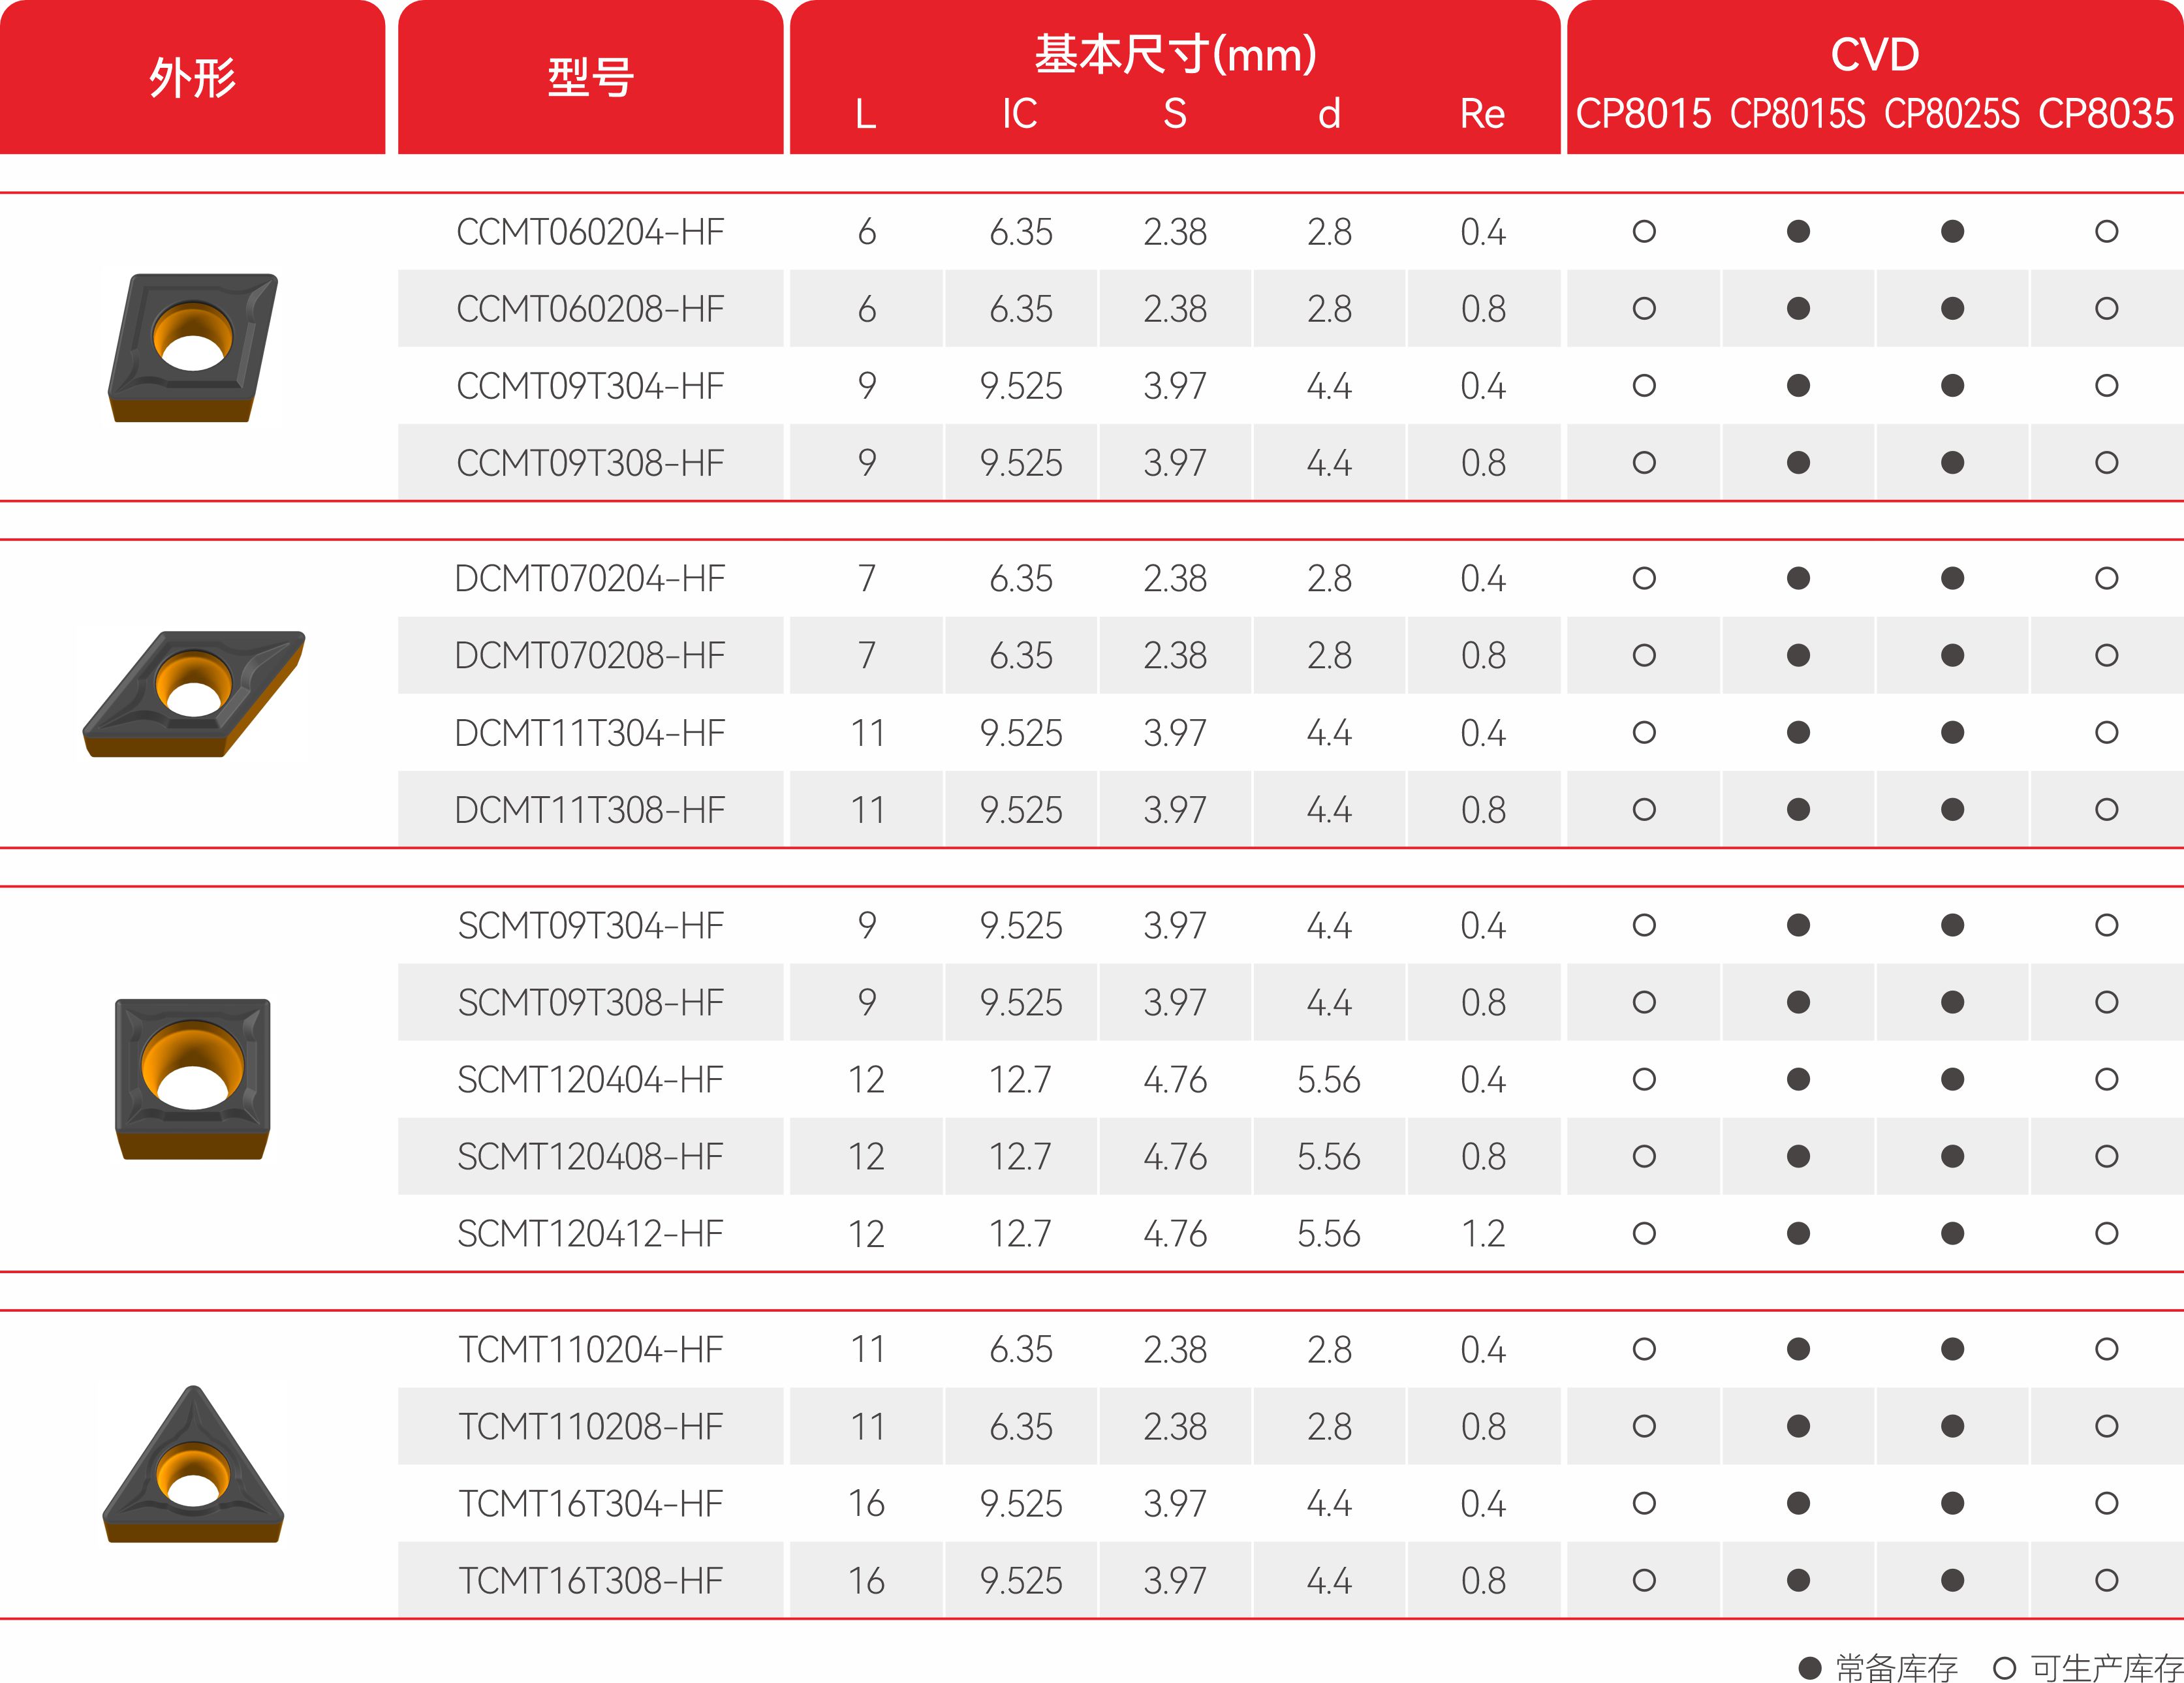The image size is (2184, 1683).
Task: Click the hollow CP8015 circle for DCMT070208-HF
Action: (x=1644, y=655)
